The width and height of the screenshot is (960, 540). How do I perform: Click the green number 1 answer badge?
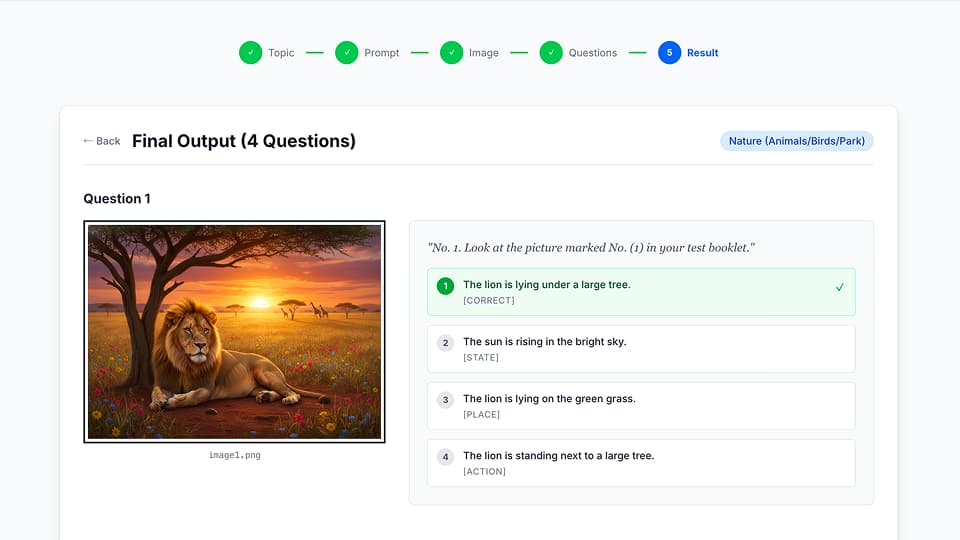coord(446,286)
